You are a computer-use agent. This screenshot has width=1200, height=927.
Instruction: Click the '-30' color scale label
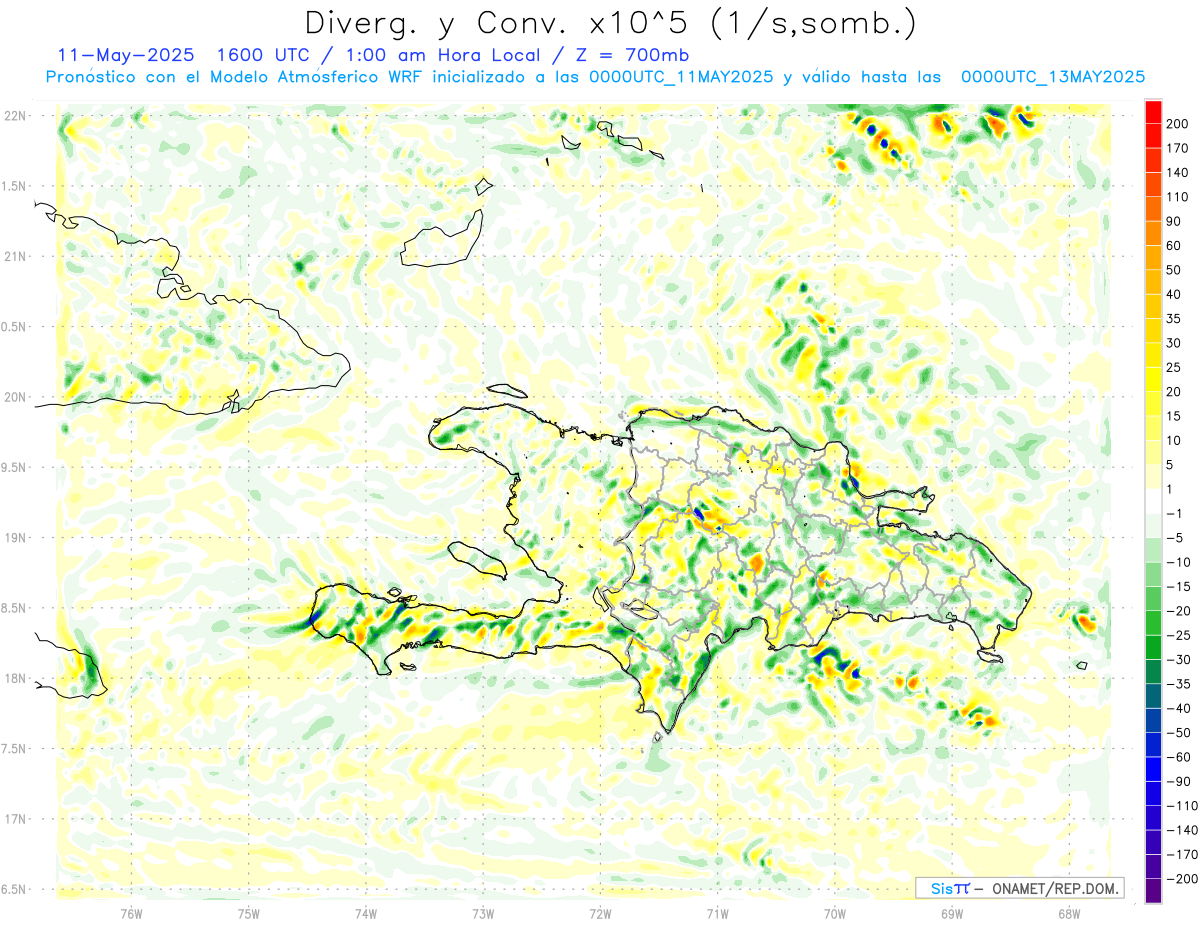(1179, 660)
